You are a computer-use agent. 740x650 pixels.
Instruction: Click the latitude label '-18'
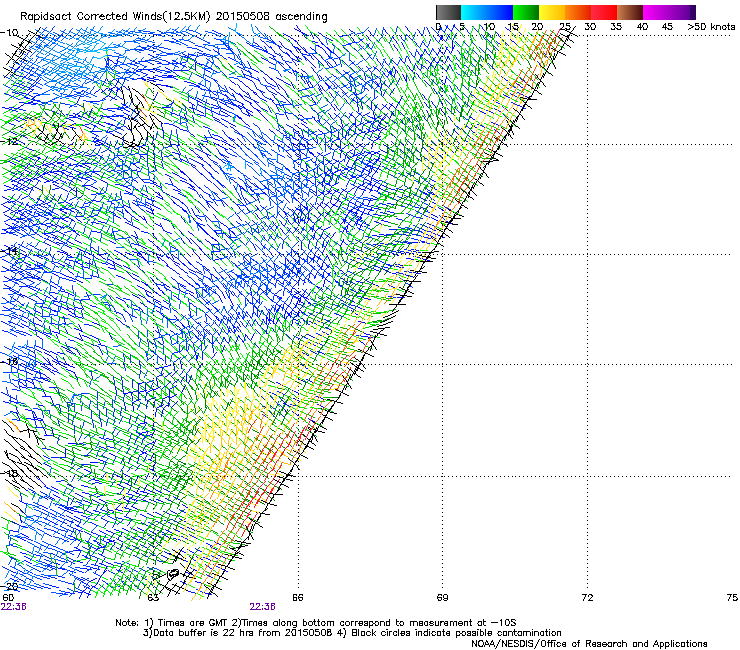pyautogui.click(x=9, y=473)
